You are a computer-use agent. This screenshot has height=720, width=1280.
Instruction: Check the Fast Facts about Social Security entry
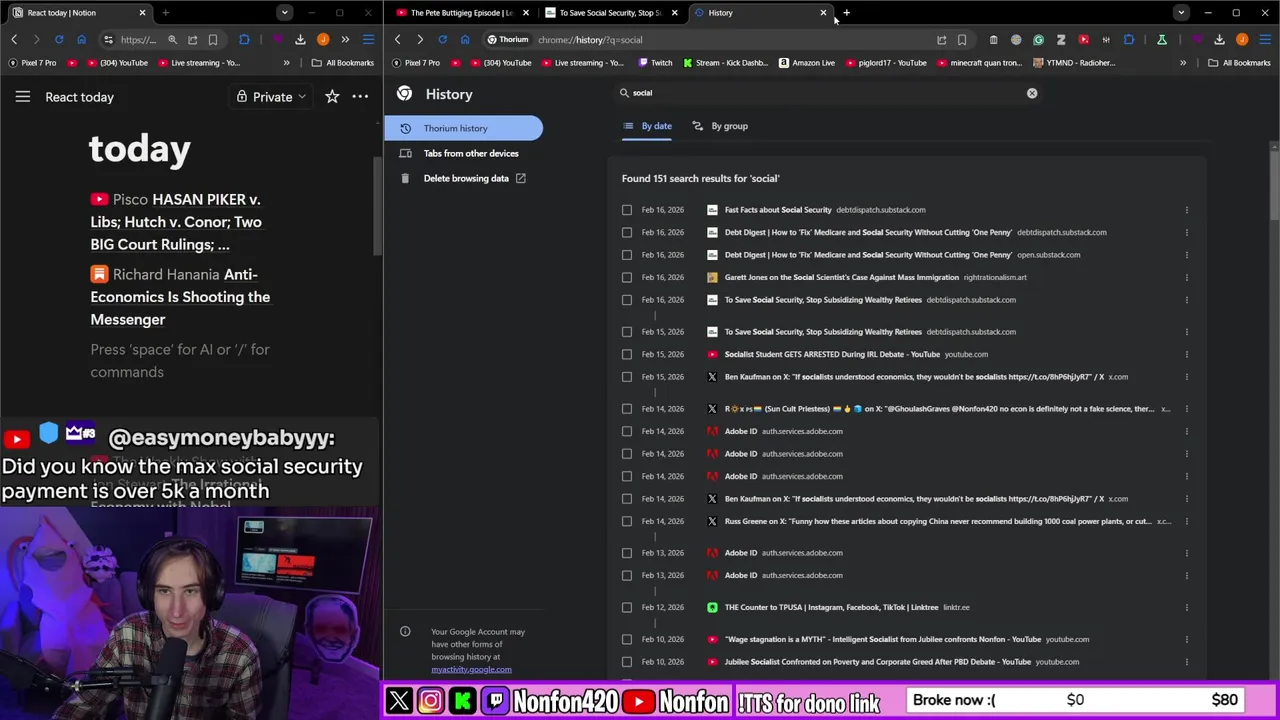click(x=627, y=210)
